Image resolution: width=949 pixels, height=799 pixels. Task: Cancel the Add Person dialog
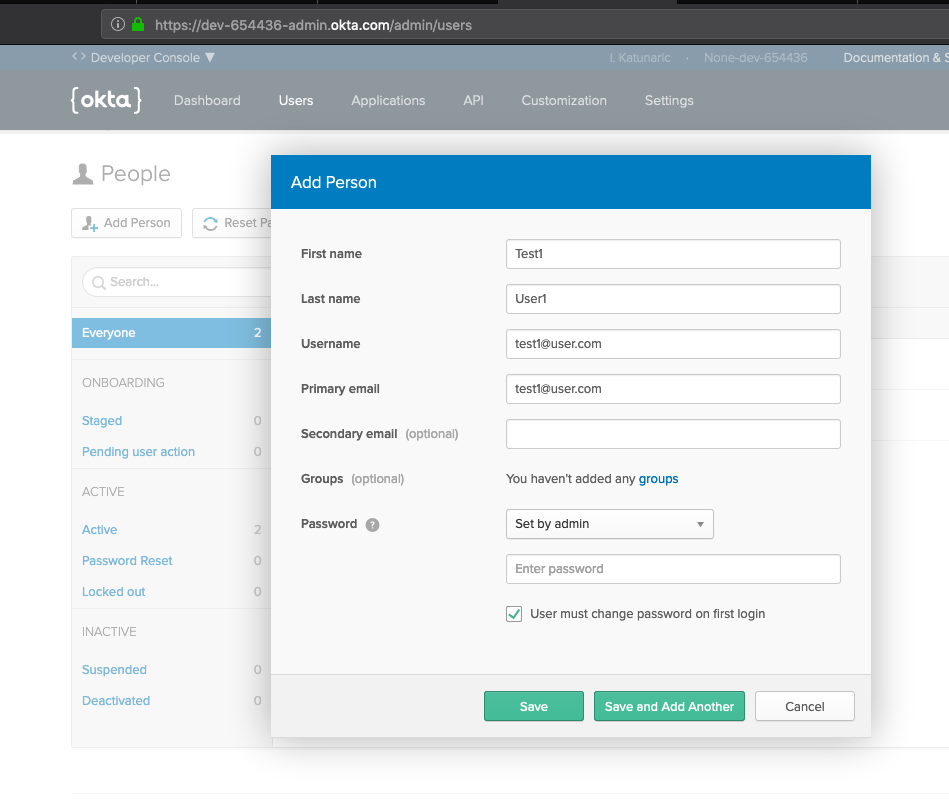coord(804,705)
